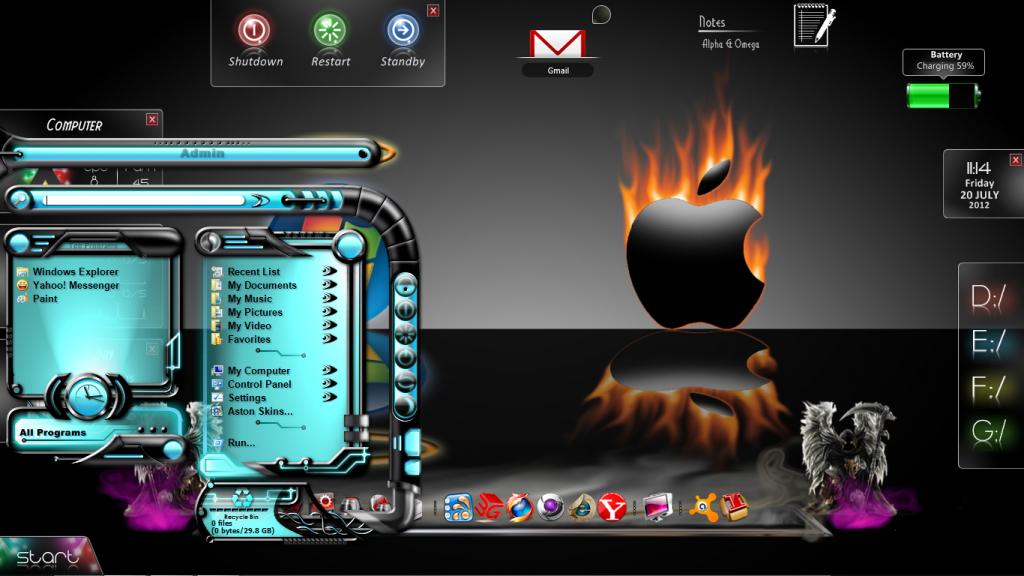Image resolution: width=1024 pixels, height=576 pixels.
Task: Click the 20 JULY date text
Action: (979, 195)
